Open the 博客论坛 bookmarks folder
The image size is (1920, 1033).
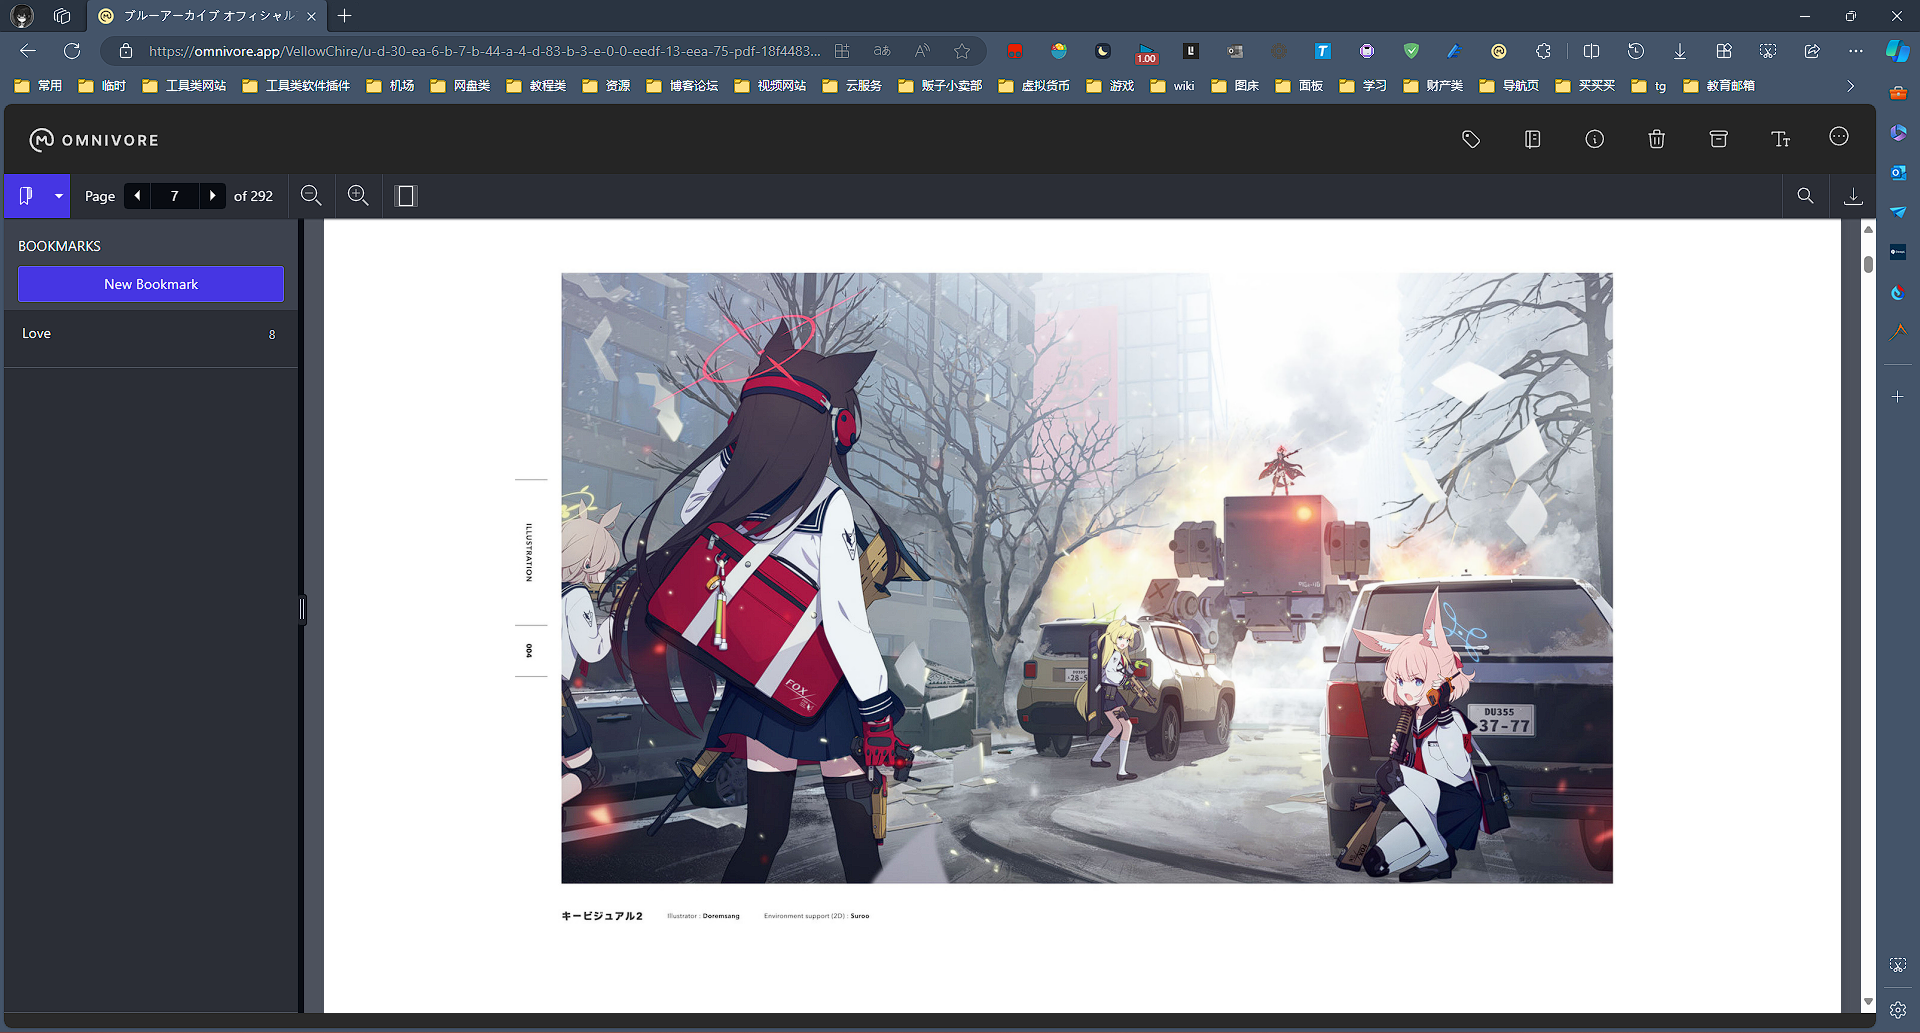(x=682, y=86)
